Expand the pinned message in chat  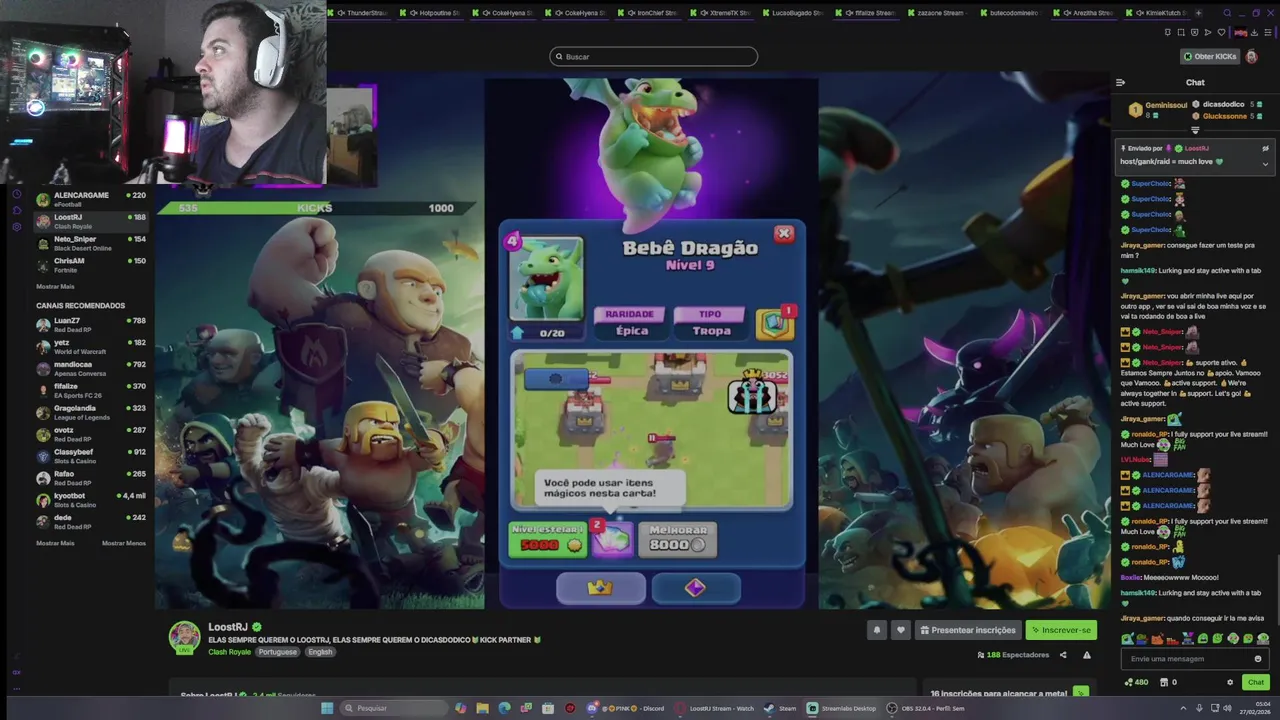[1265, 163]
